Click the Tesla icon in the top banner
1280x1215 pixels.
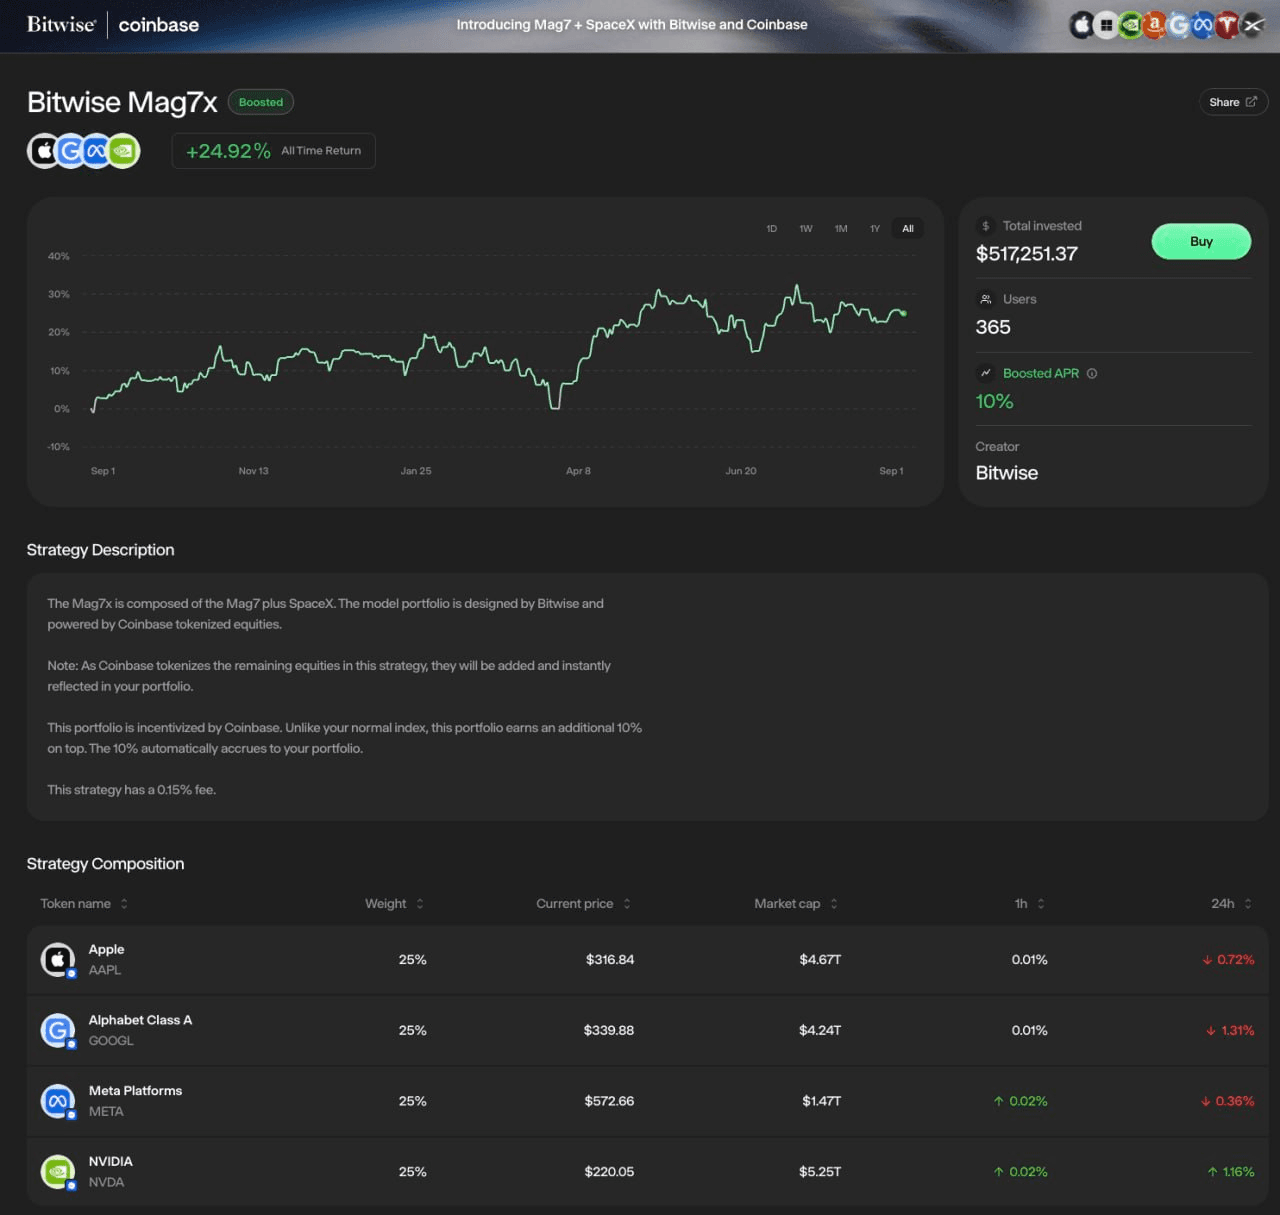1228,25
